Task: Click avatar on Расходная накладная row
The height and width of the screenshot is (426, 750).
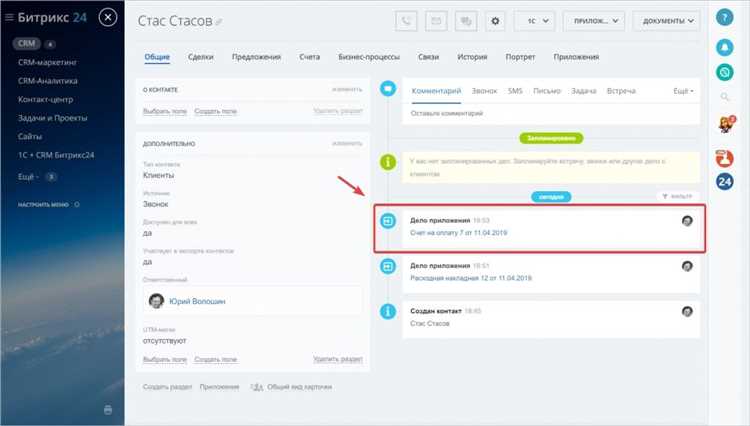Action: click(x=687, y=266)
